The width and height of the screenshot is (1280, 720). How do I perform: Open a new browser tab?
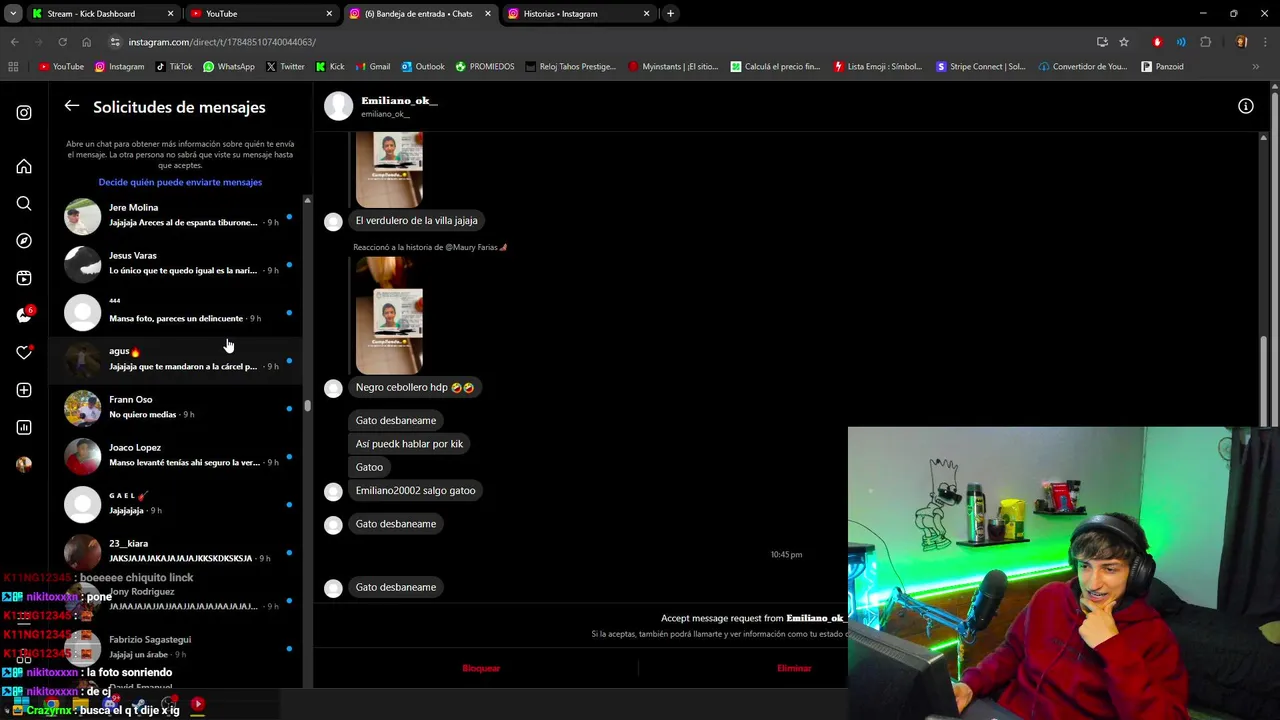pos(670,14)
